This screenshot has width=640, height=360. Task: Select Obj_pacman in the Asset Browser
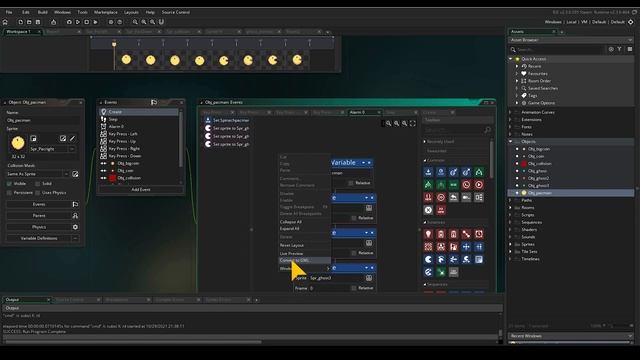tap(571, 193)
